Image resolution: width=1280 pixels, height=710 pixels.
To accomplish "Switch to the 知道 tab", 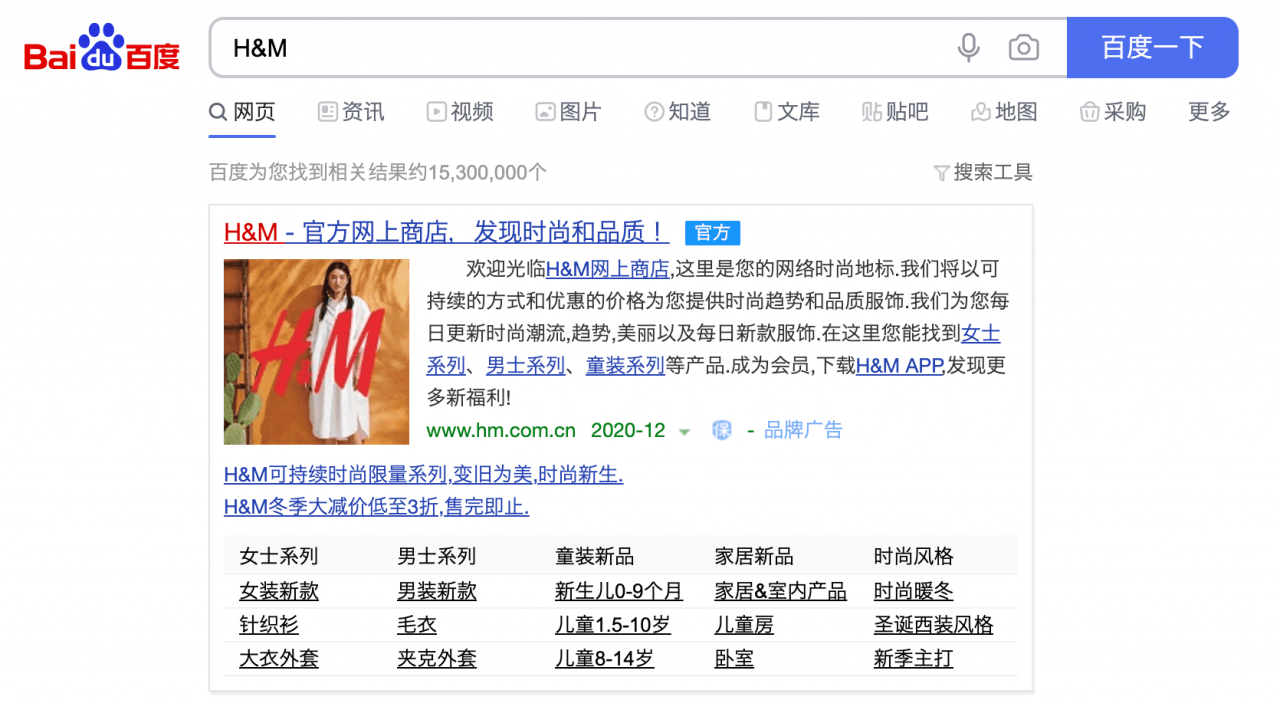I will [678, 112].
